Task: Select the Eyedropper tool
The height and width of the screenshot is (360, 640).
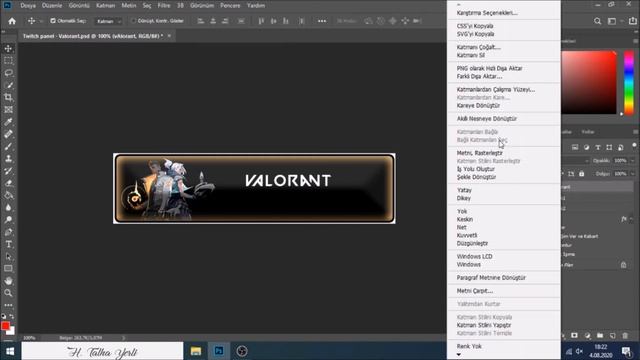Action: [x=8, y=122]
